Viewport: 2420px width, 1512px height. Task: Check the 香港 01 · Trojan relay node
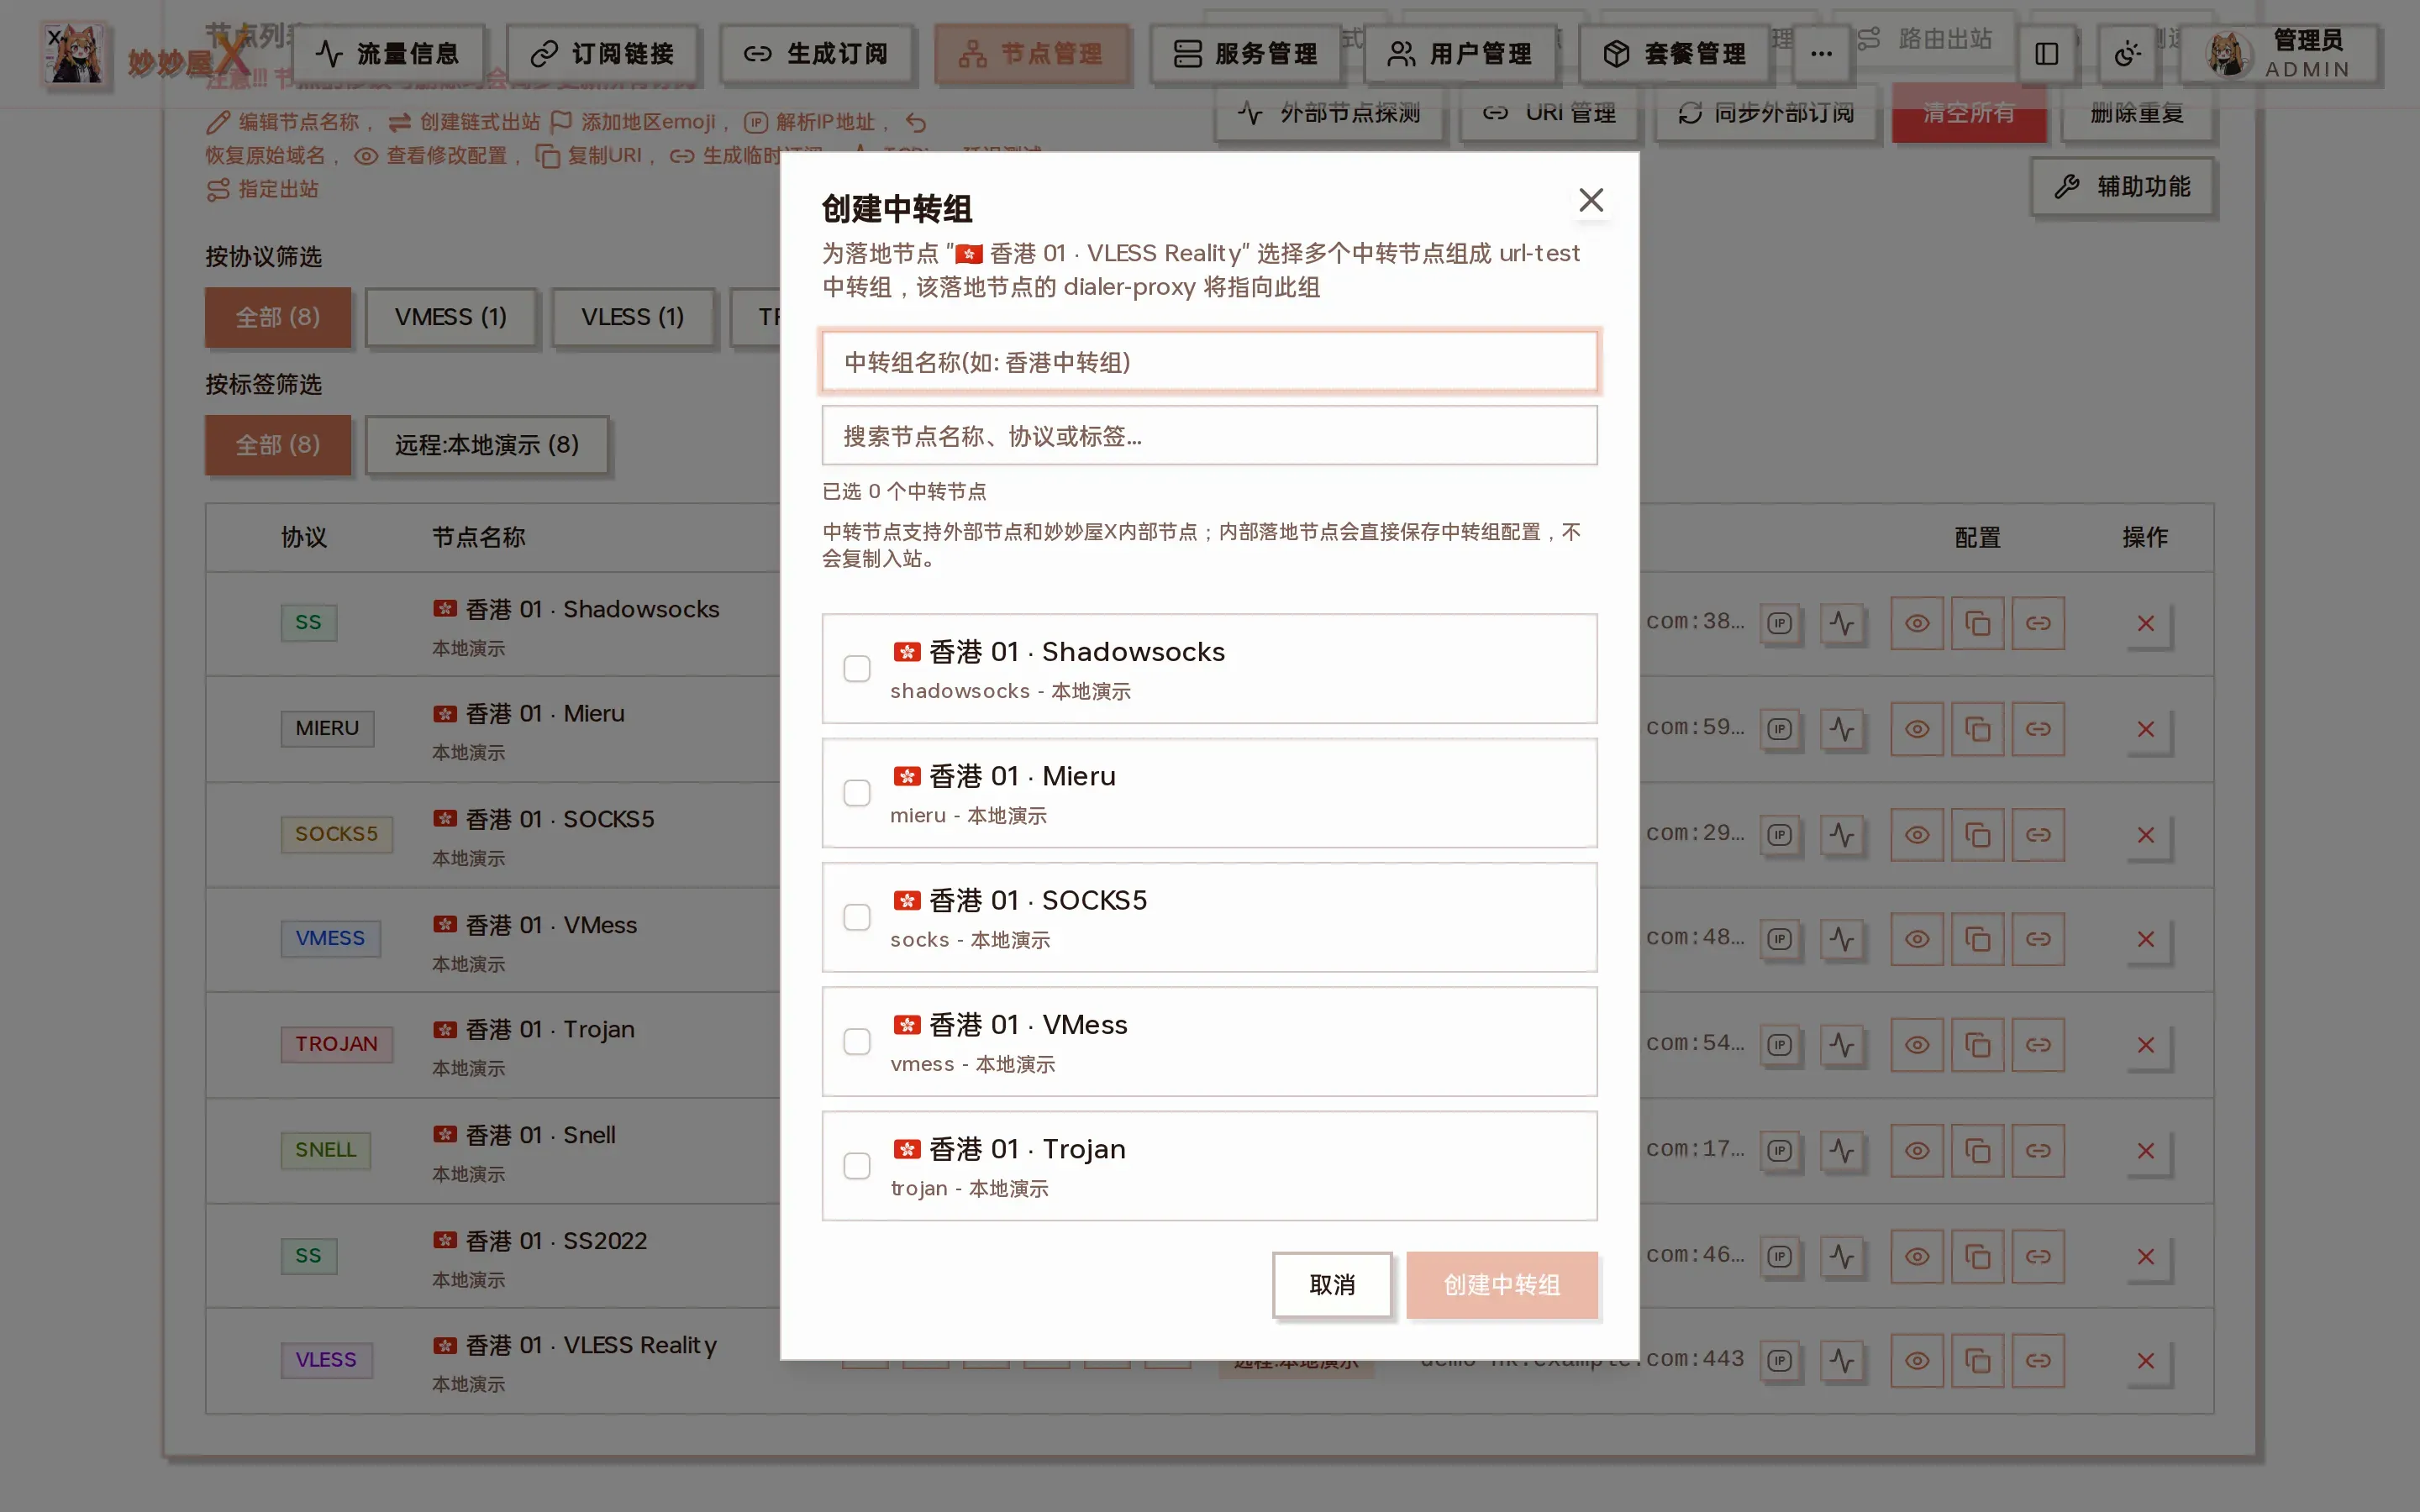click(x=857, y=1166)
